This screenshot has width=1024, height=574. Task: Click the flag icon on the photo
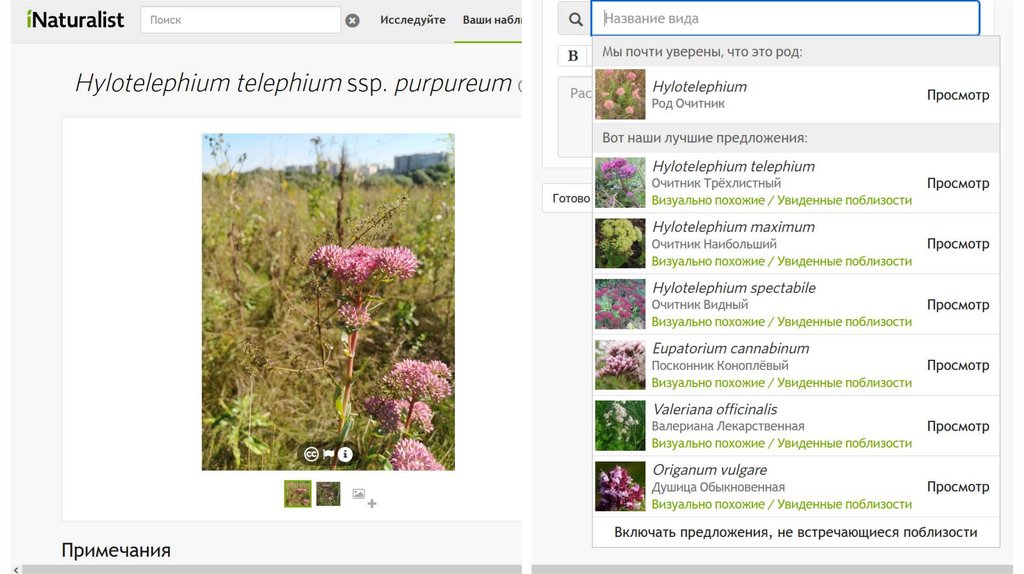(x=328, y=454)
